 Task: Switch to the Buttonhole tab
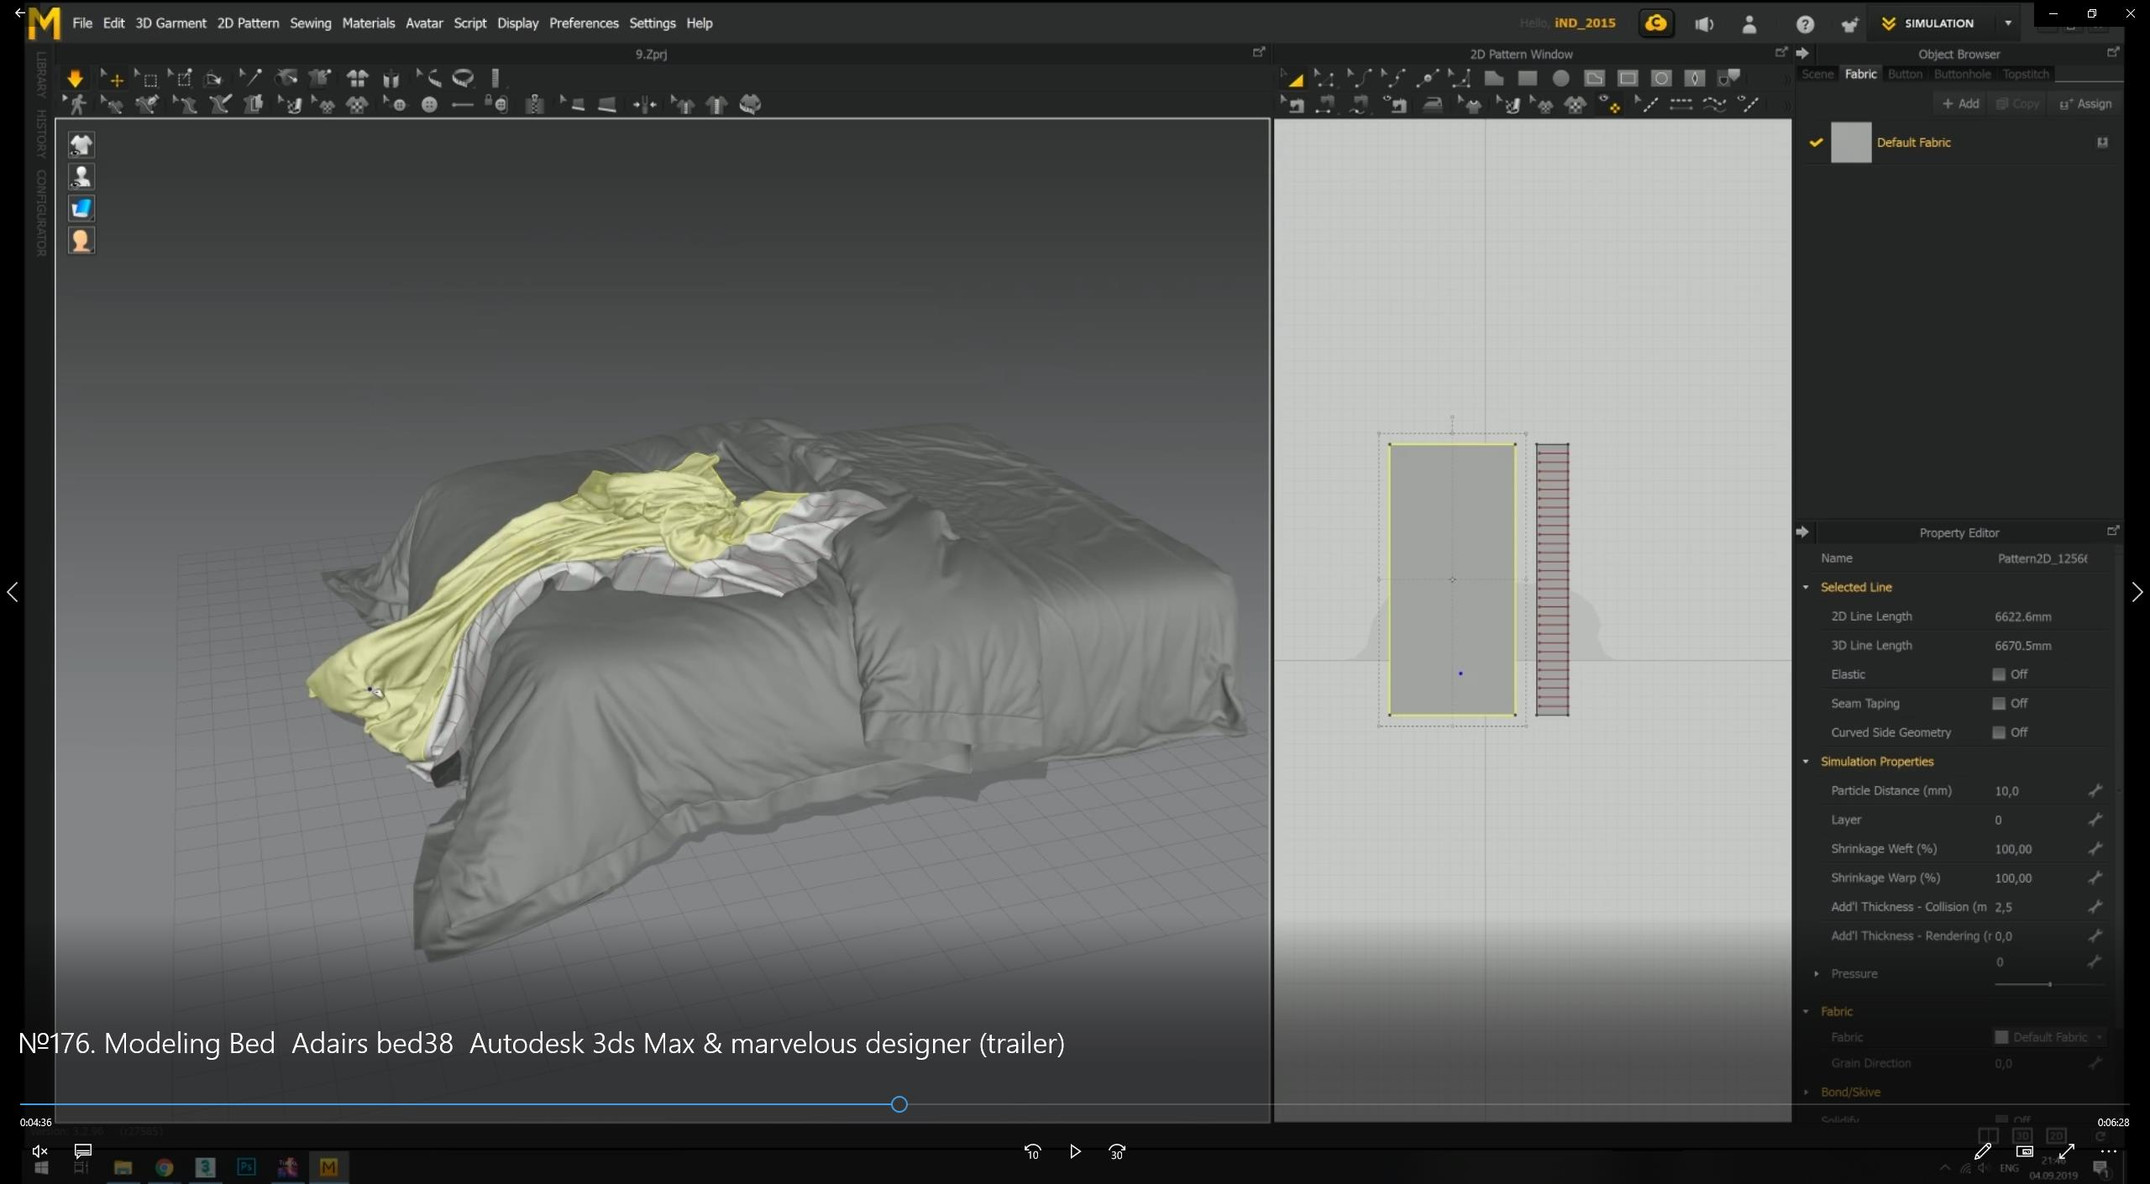pos(1962,74)
